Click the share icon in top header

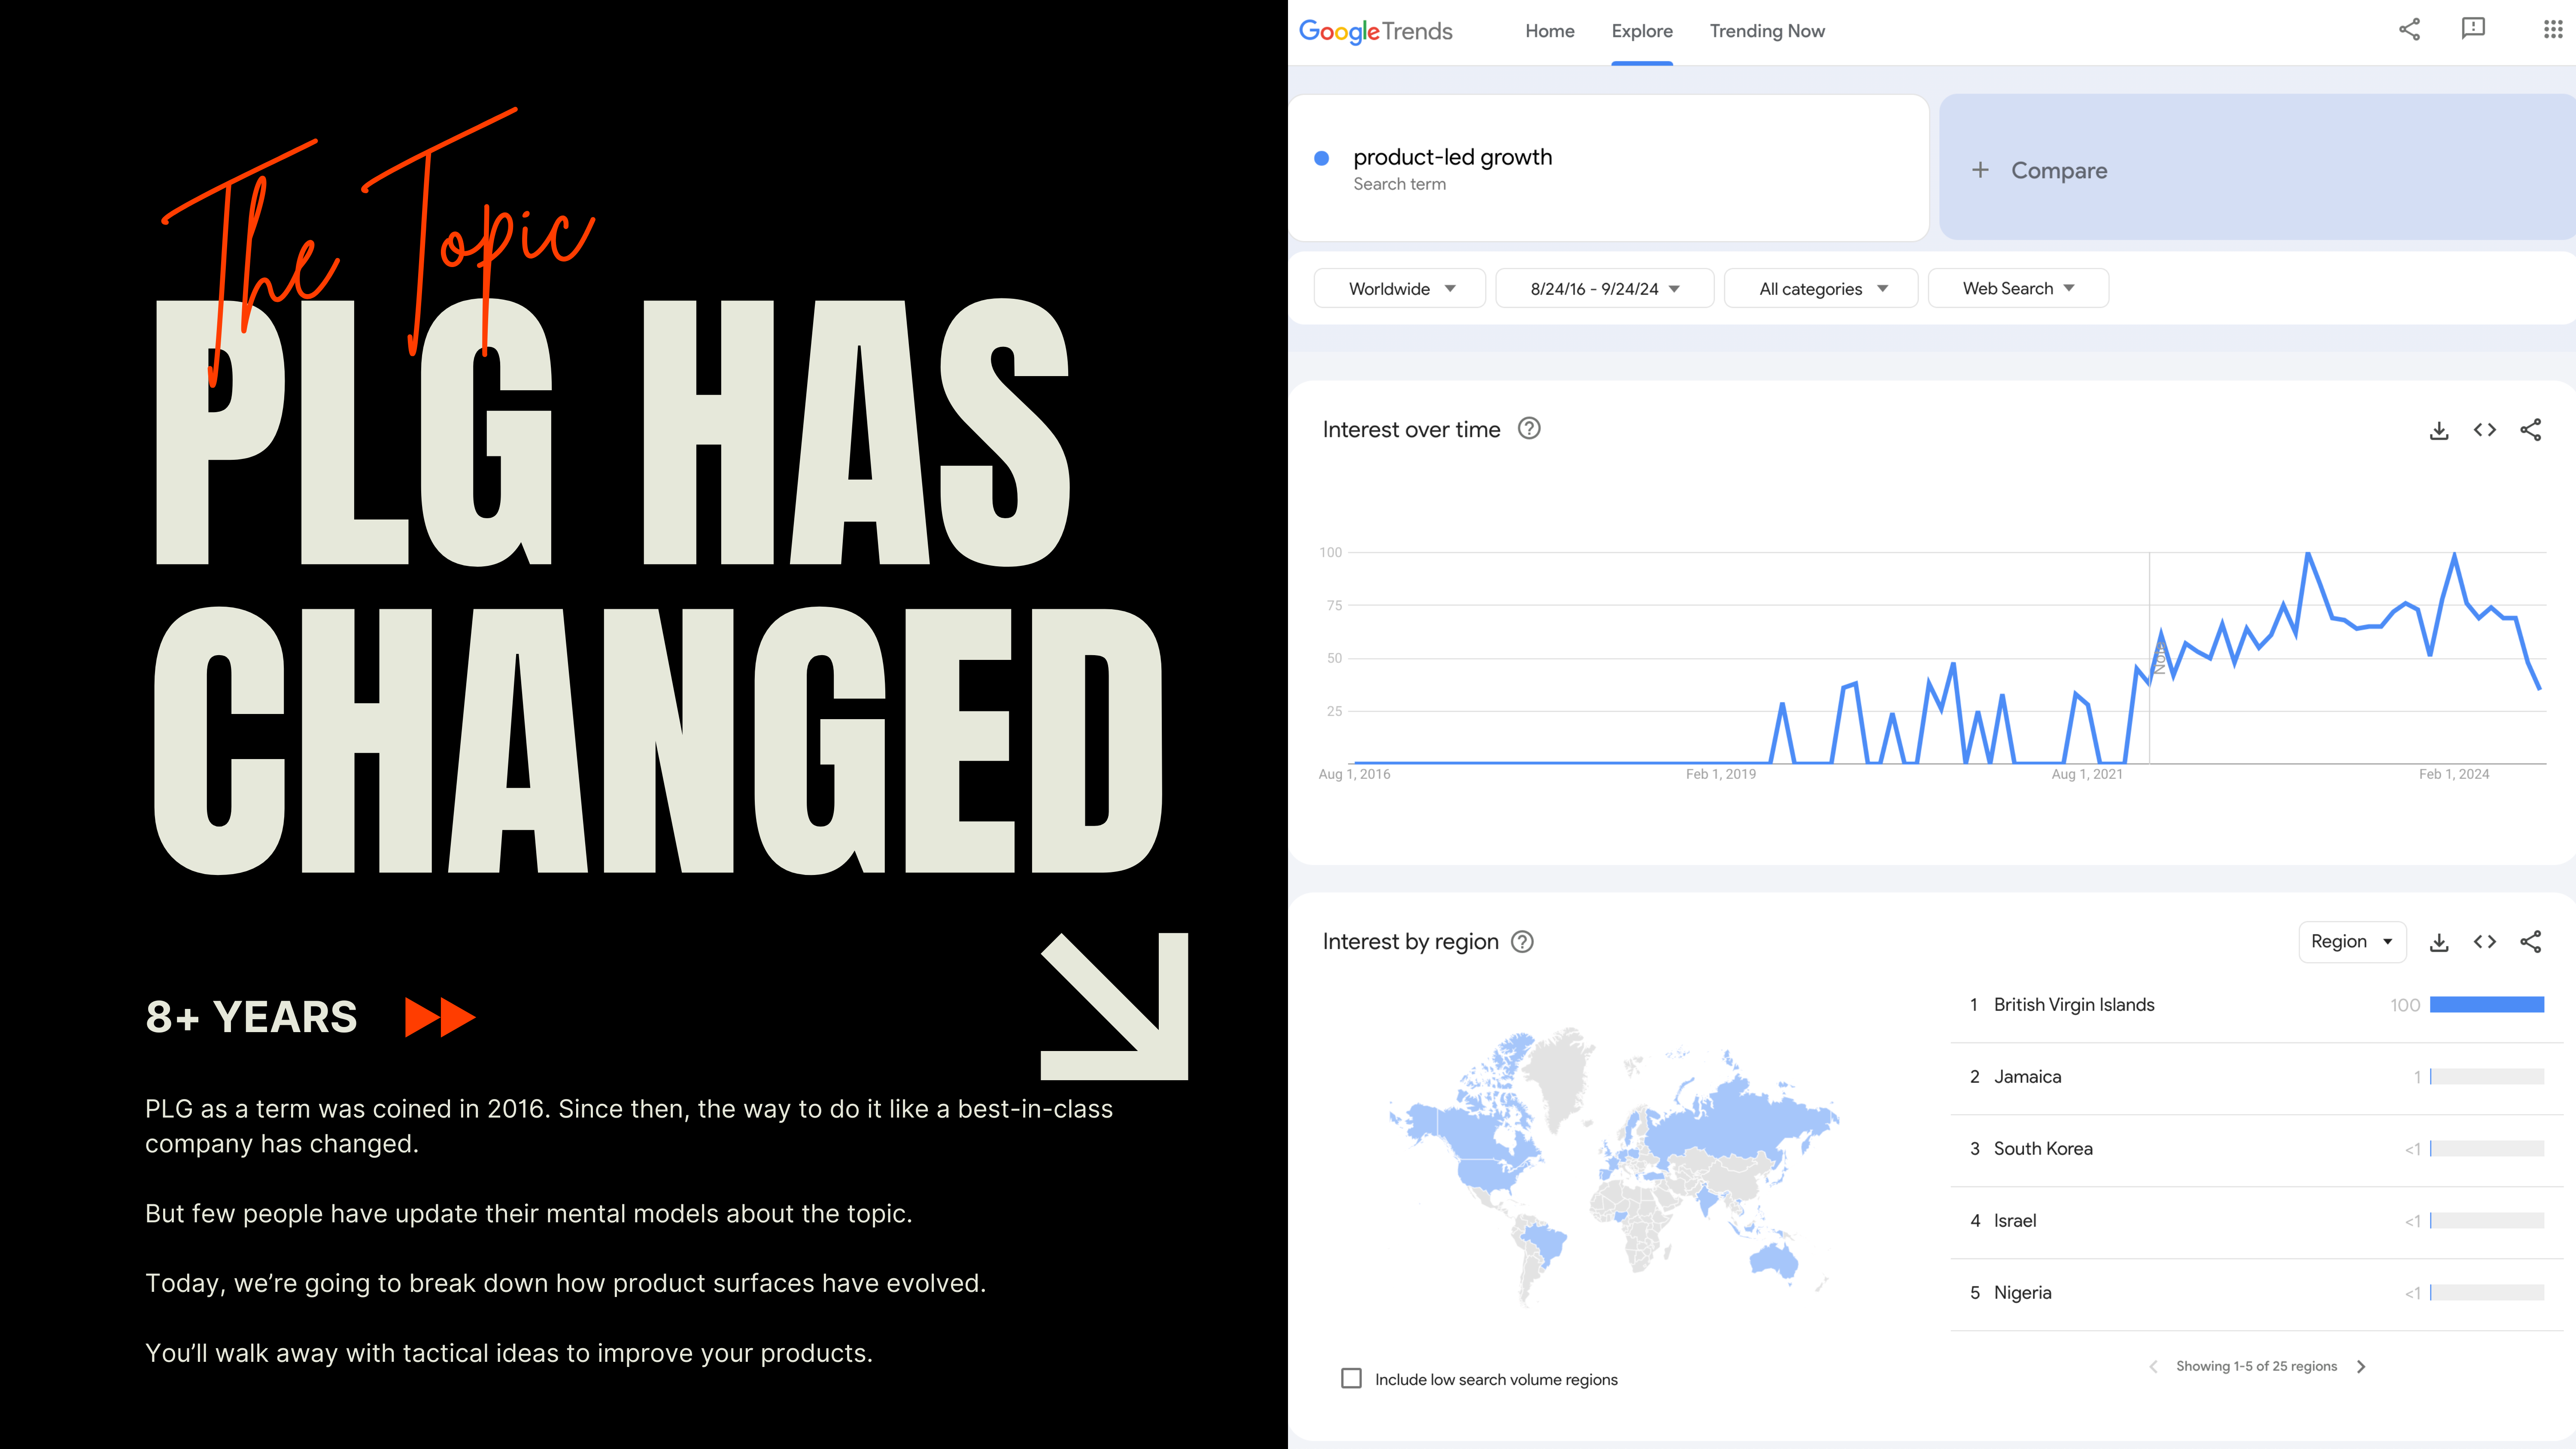click(x=2409, y=29)
